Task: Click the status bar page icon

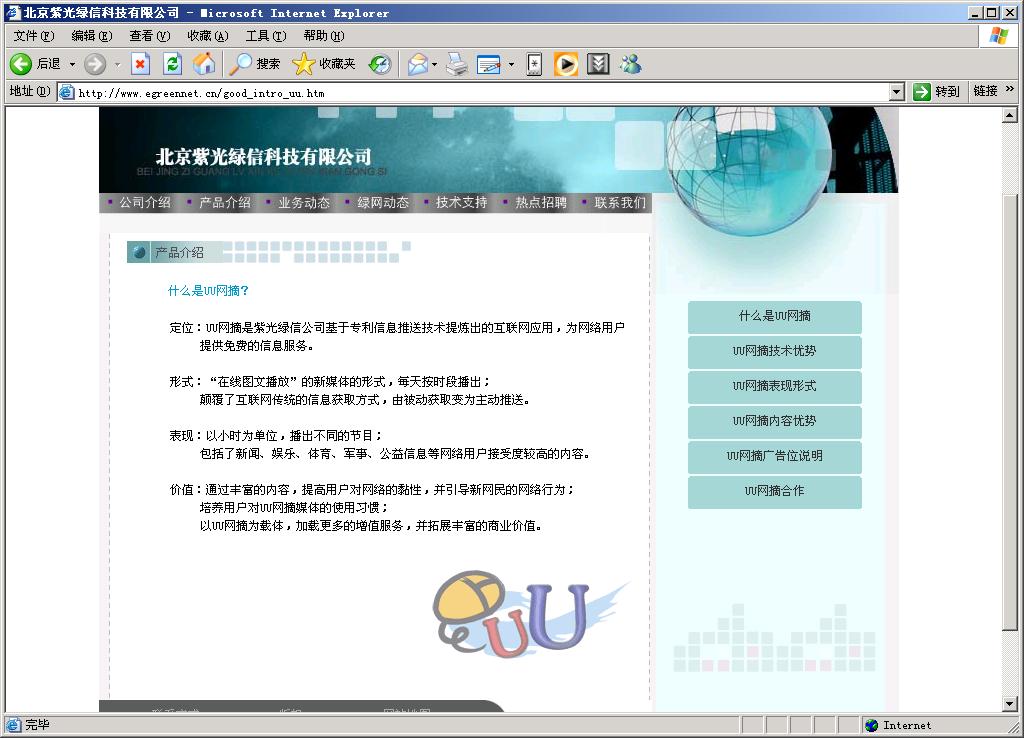Action: click(13, 724)
